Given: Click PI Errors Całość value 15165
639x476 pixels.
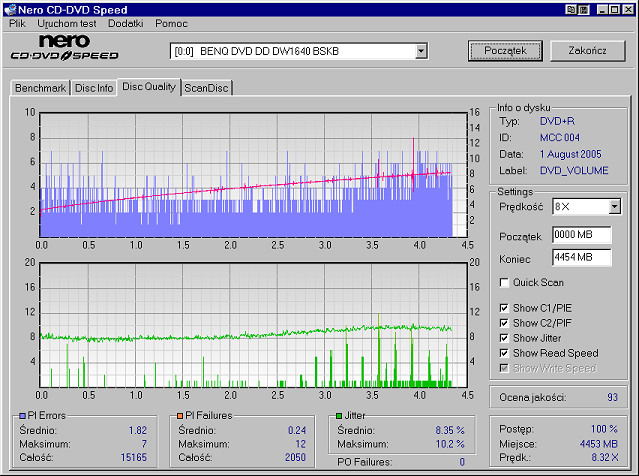Looking at the screenshot, I should click(134, 458).
